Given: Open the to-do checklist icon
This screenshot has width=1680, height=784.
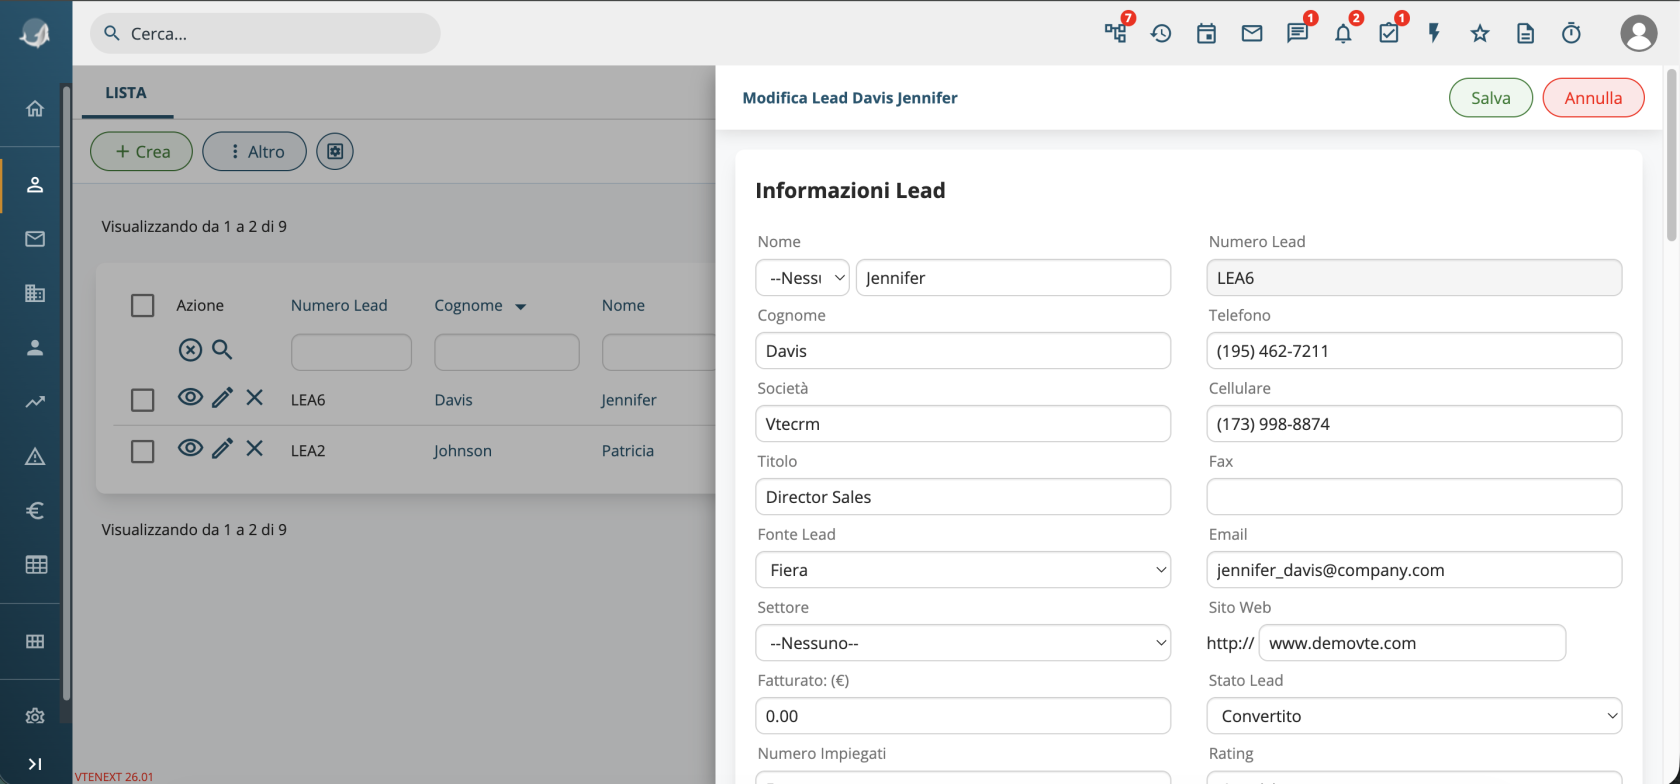Looking at the screenshot, I should tap(1389, 33).
